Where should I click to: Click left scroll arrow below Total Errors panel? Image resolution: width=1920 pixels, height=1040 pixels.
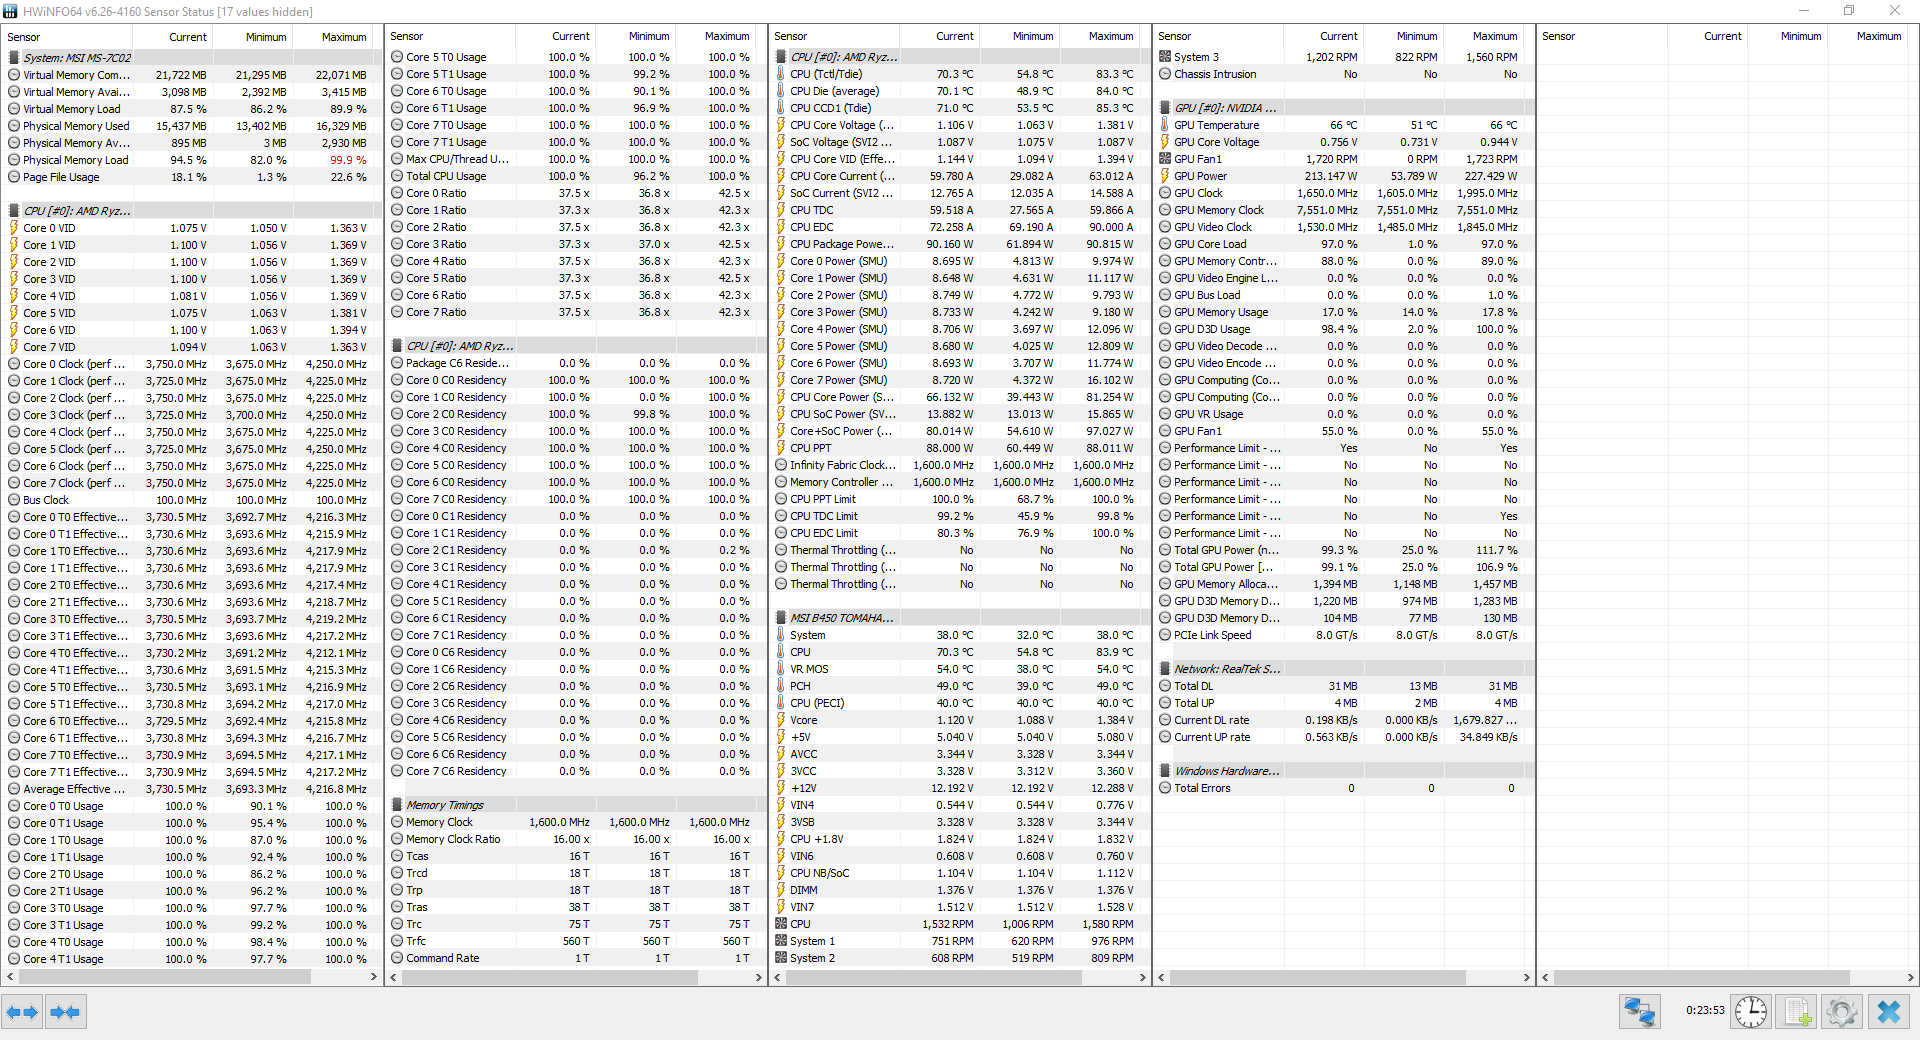pos(1162,977)
